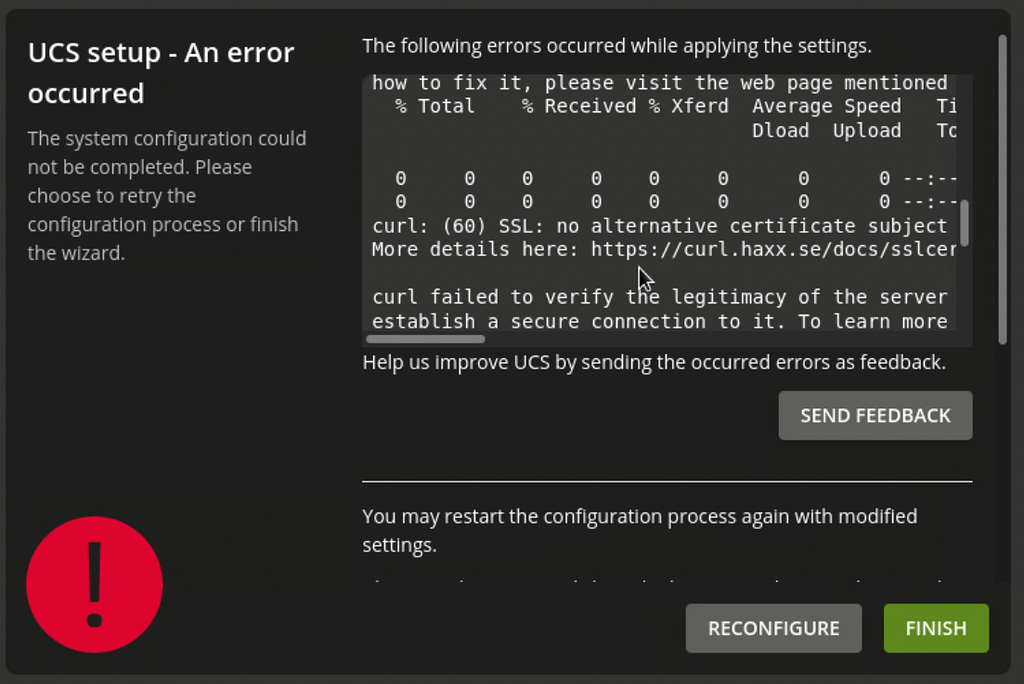Select the curl: (60) SSL error line
The image size is (1024, 684).
tap(658, 225)
